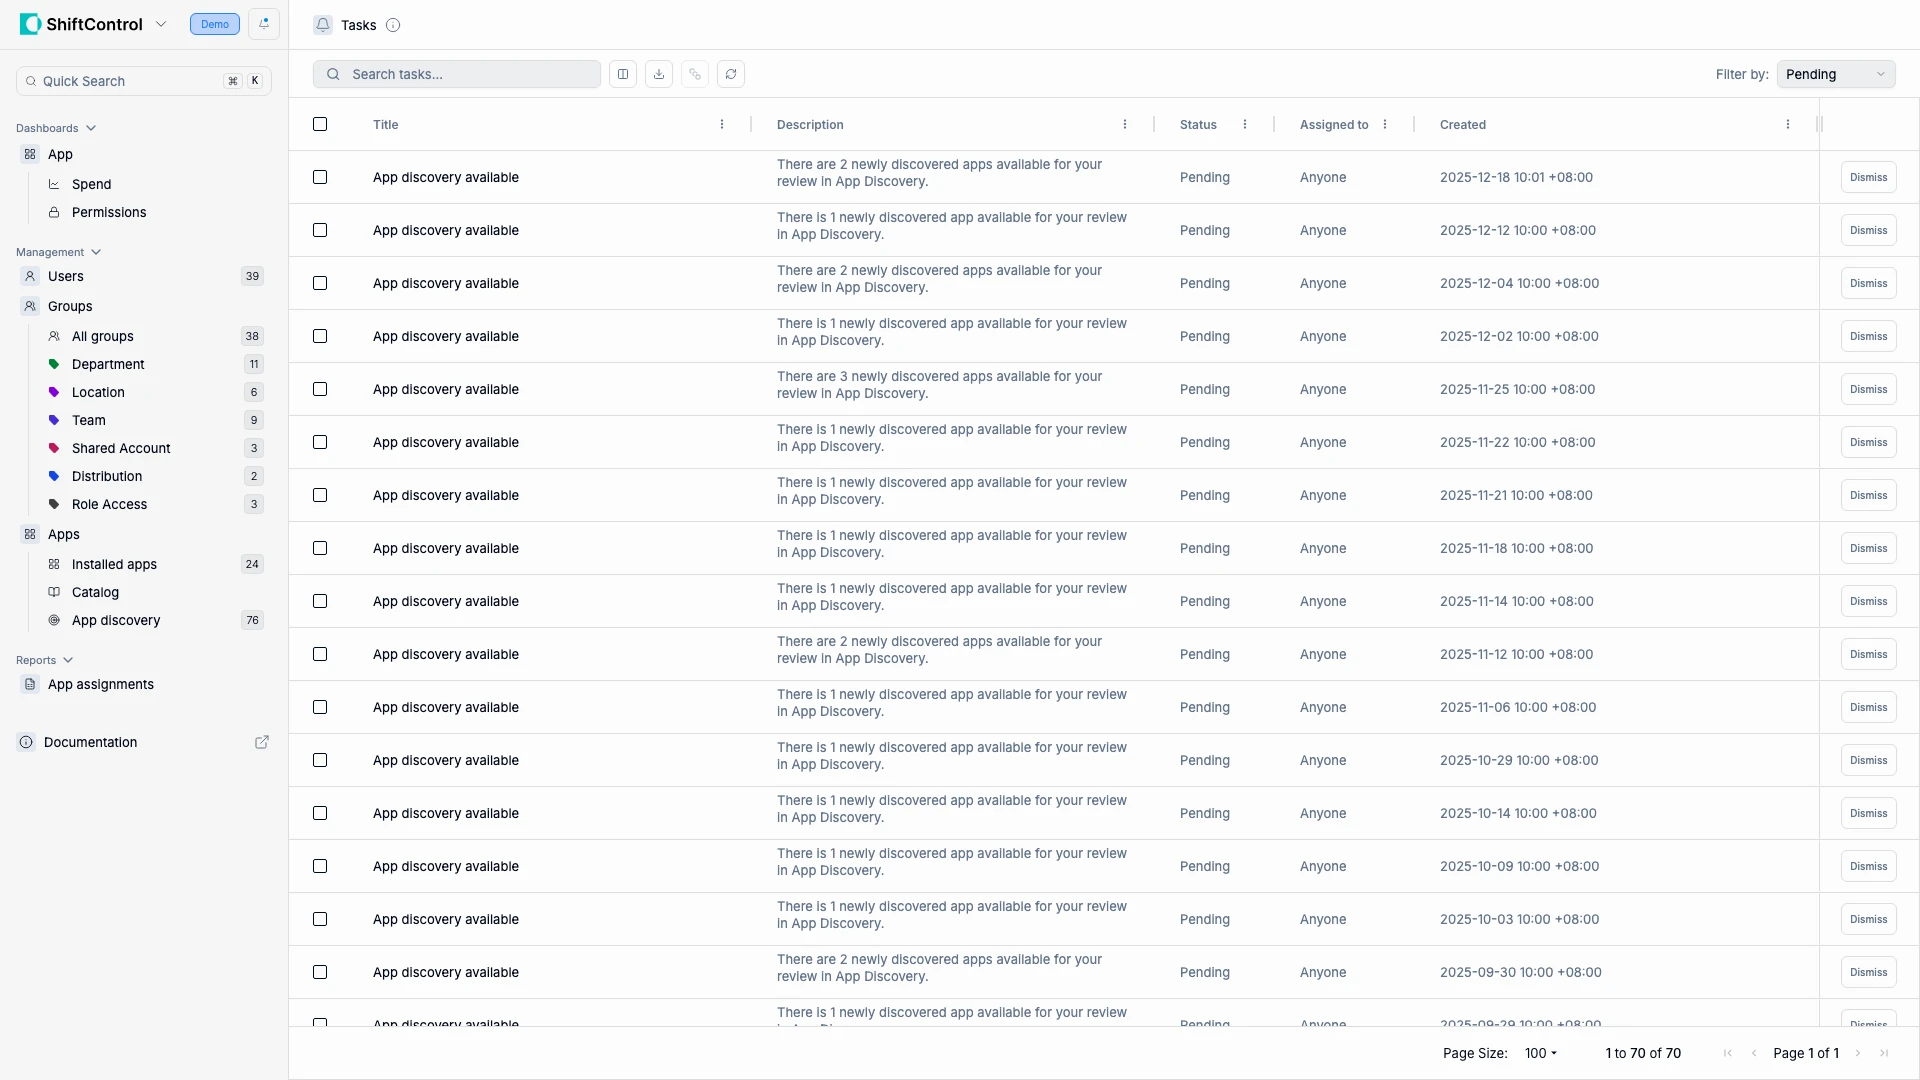Click the Permissions lock icon

point(54,212)
